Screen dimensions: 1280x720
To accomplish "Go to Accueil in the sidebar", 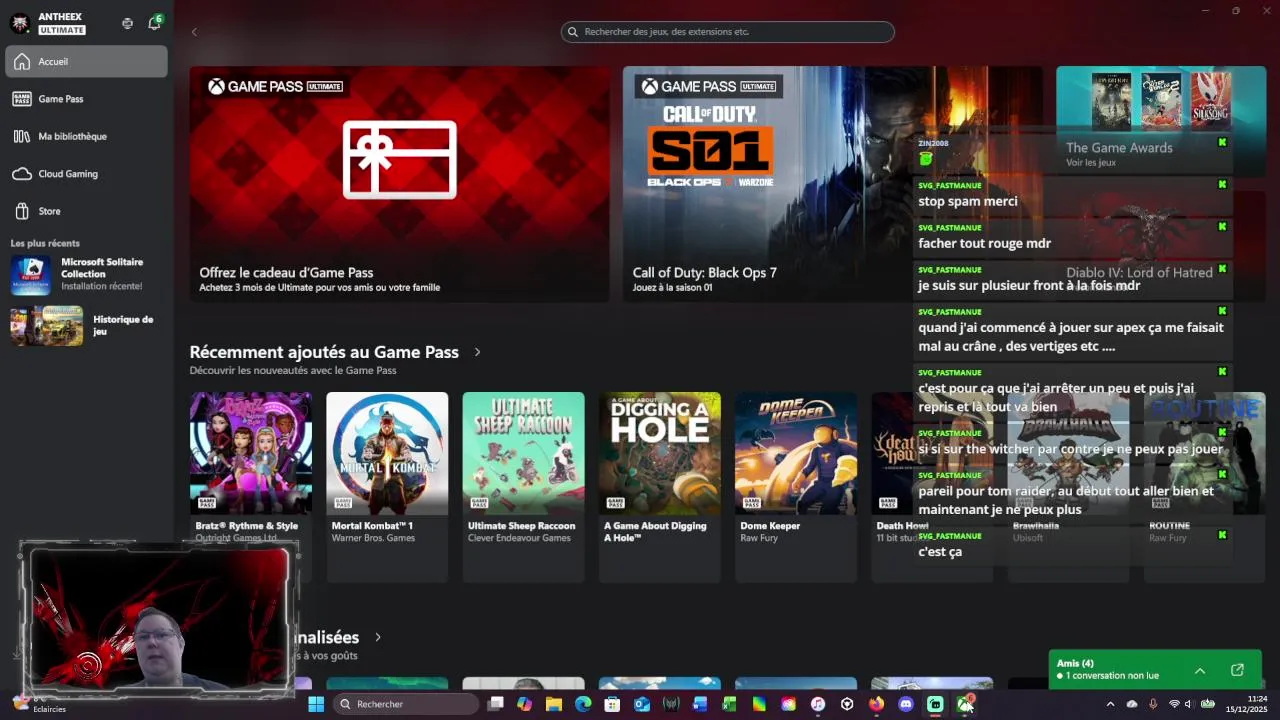I will (x=87, y=61).
